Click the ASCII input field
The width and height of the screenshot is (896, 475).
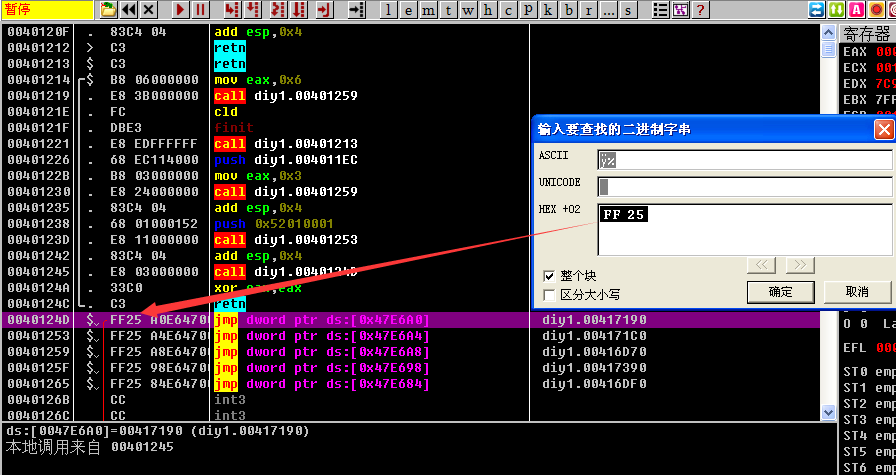(x=745, y=160)
